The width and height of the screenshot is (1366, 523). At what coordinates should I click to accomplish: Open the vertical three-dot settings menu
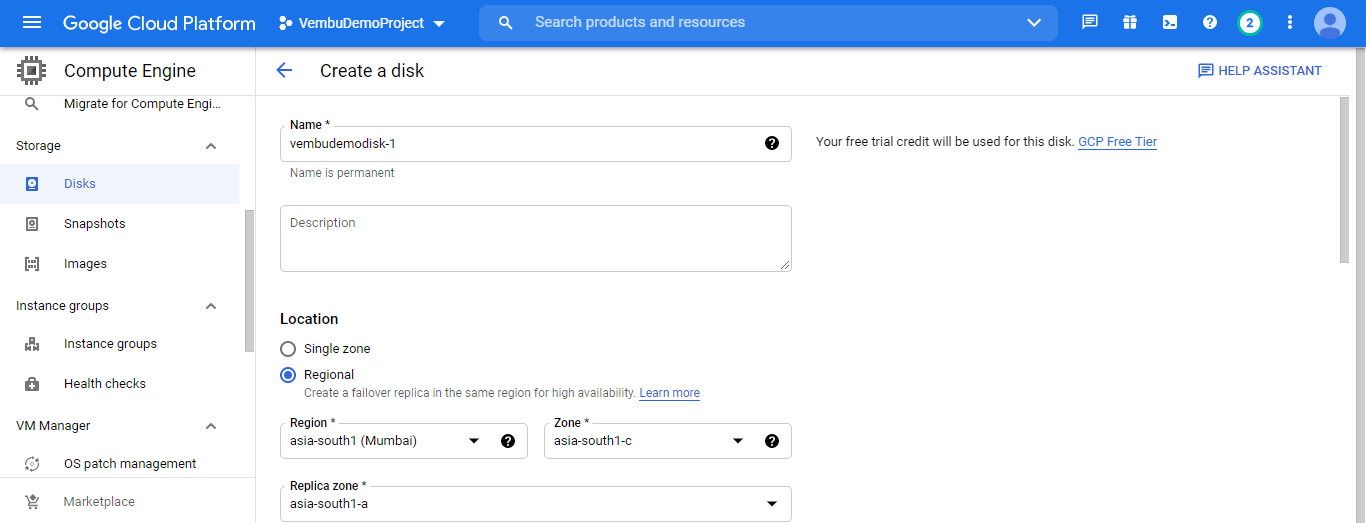click(x=1290, y=22)
